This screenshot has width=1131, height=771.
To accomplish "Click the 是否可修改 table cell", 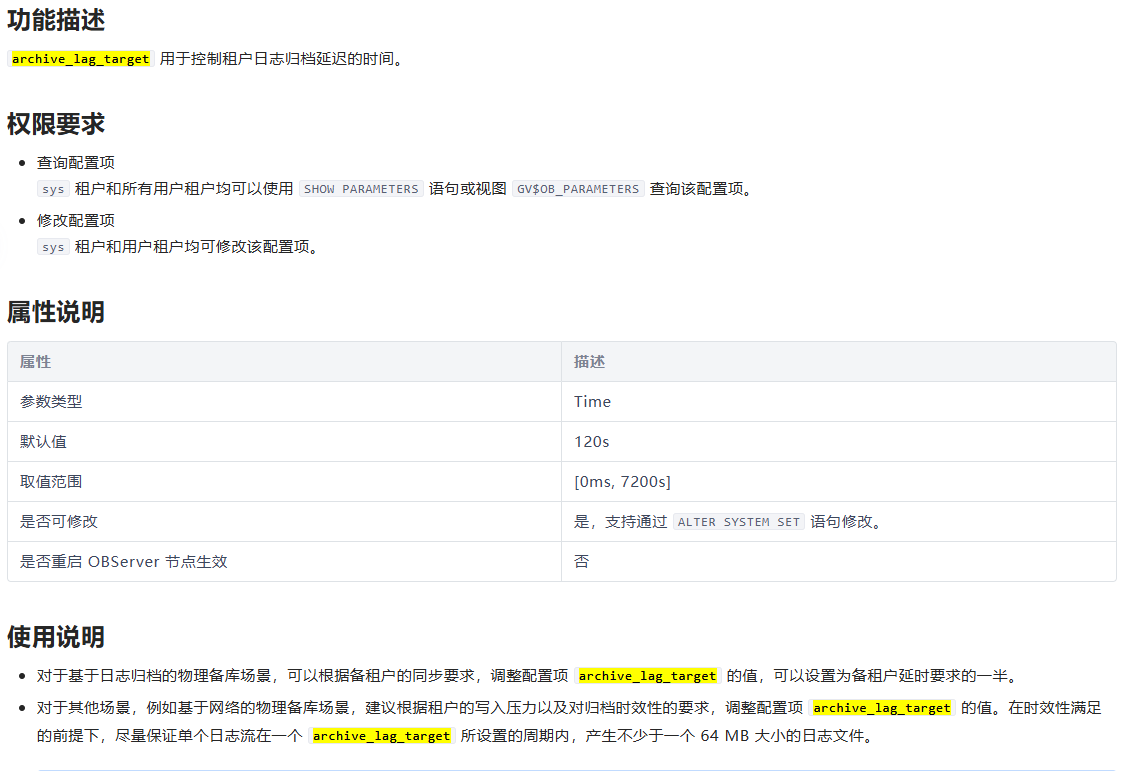I will pos(284,521).
